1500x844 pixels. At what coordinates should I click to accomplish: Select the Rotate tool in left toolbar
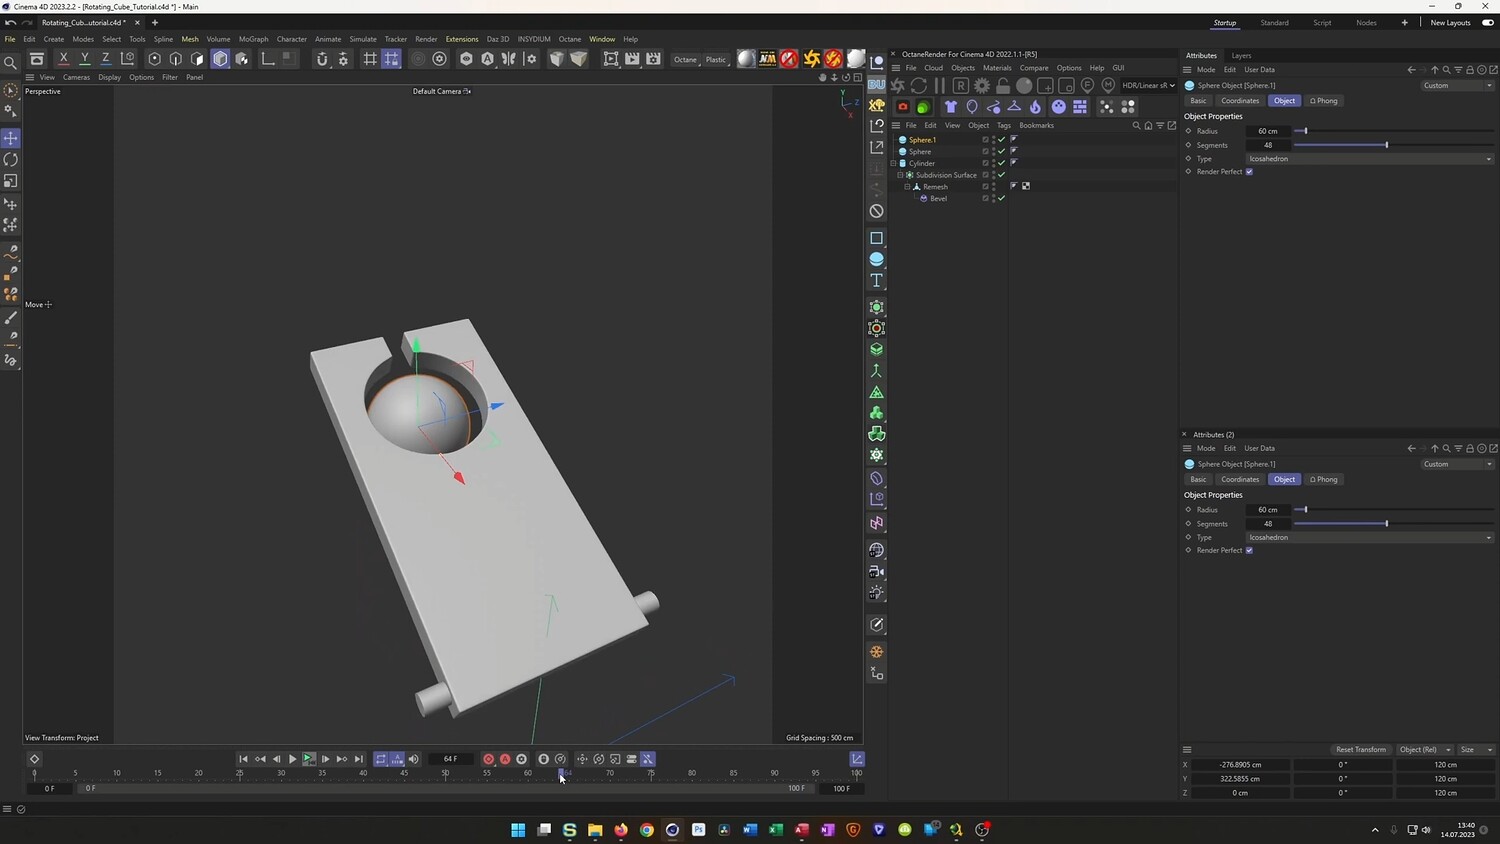coord(11,160)
